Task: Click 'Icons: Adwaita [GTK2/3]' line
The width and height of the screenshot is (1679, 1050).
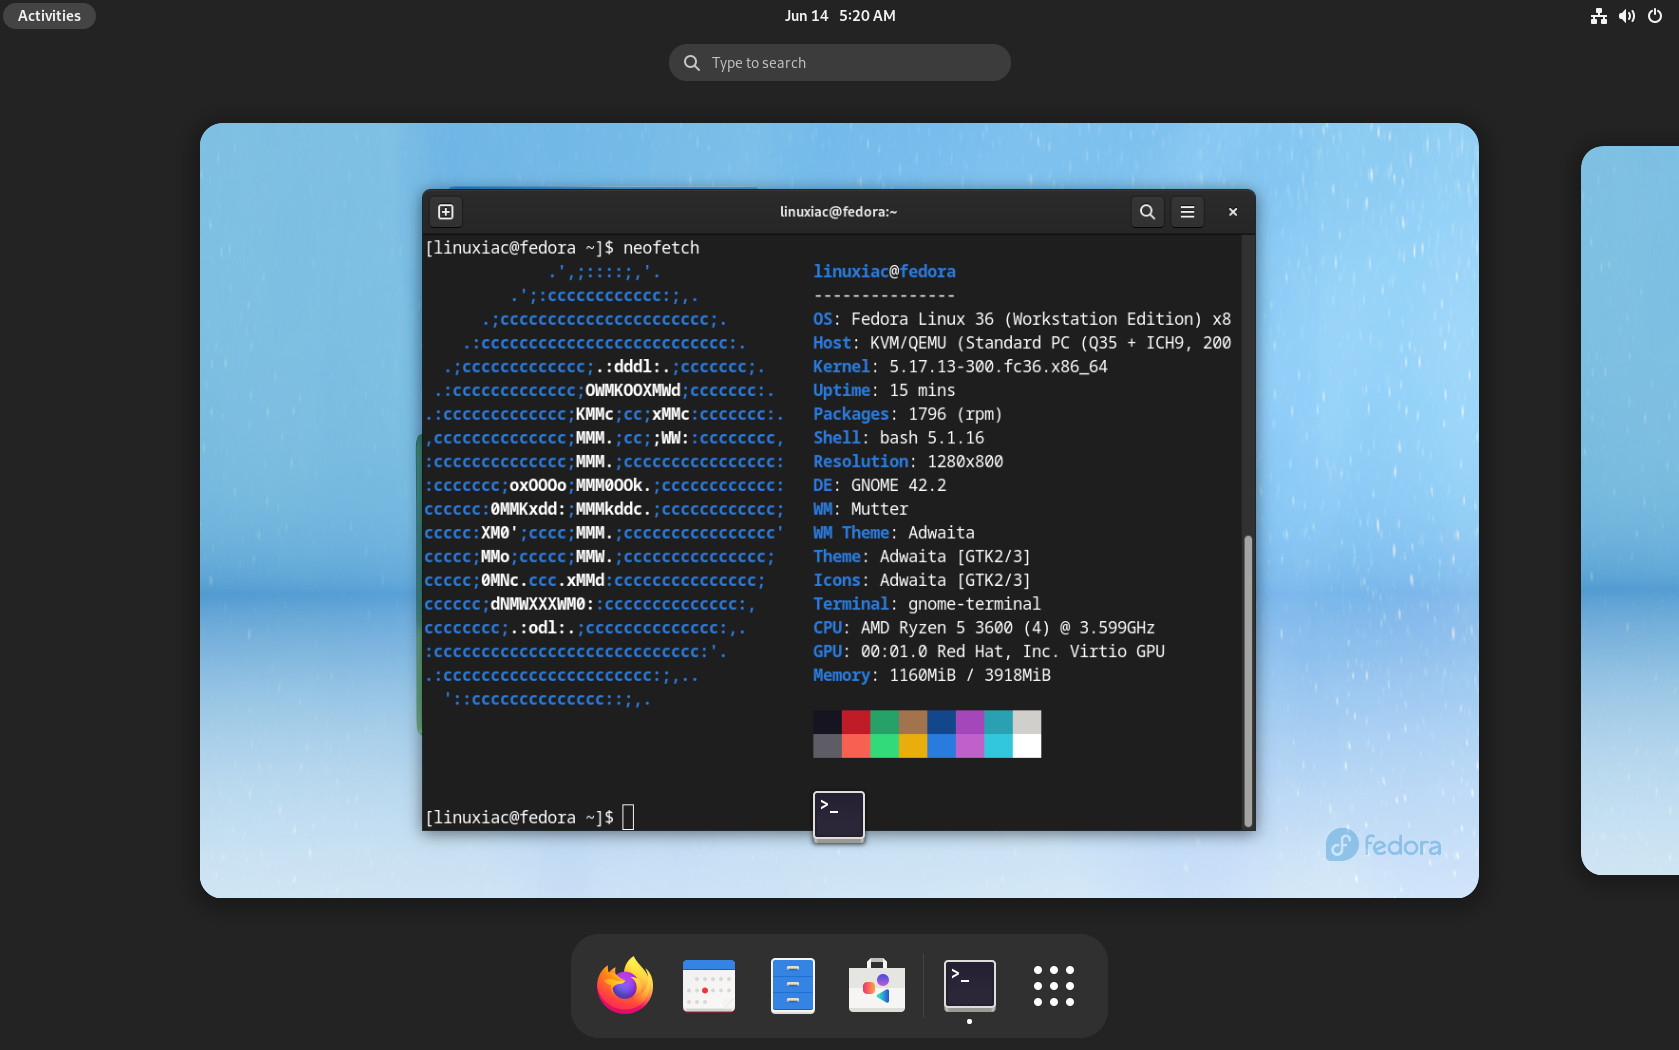Action: point(922,580)
